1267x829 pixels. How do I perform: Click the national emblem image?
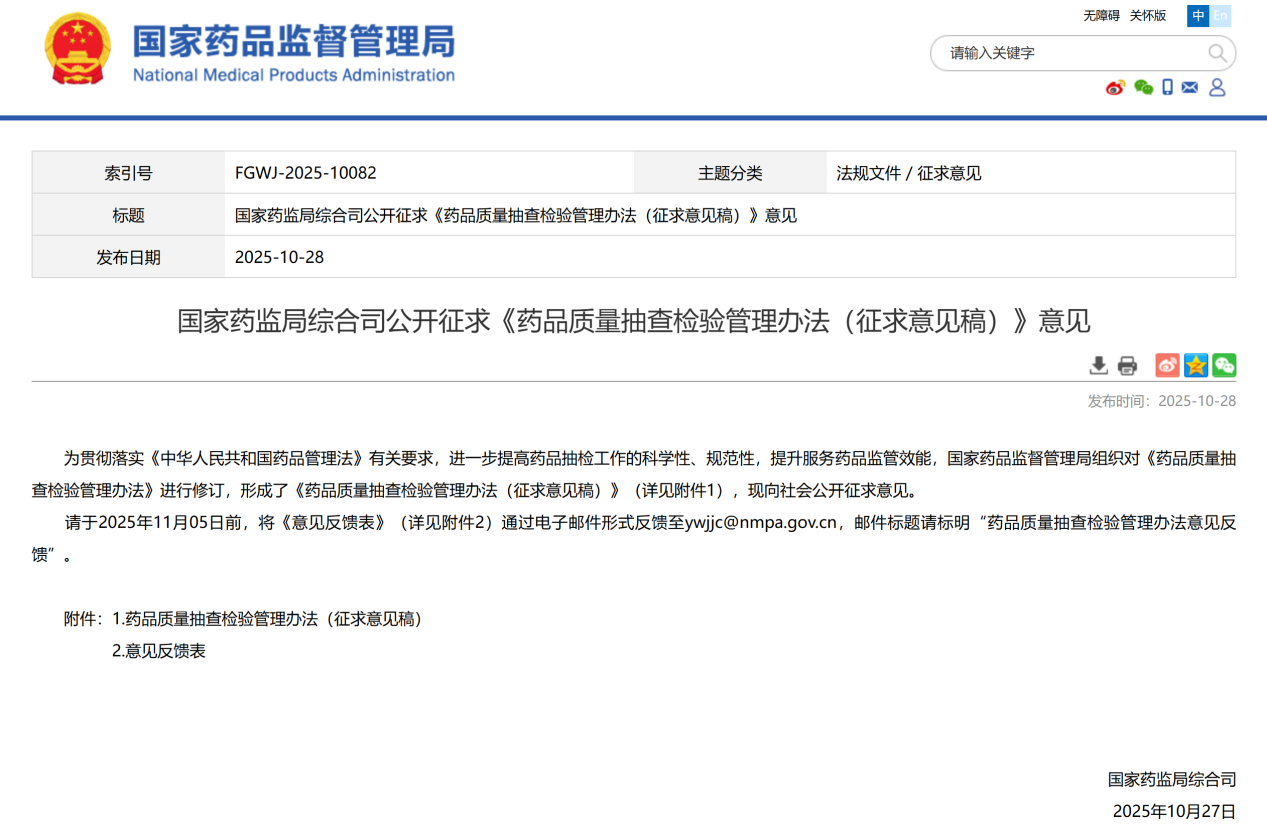click(x=78, y=49)
